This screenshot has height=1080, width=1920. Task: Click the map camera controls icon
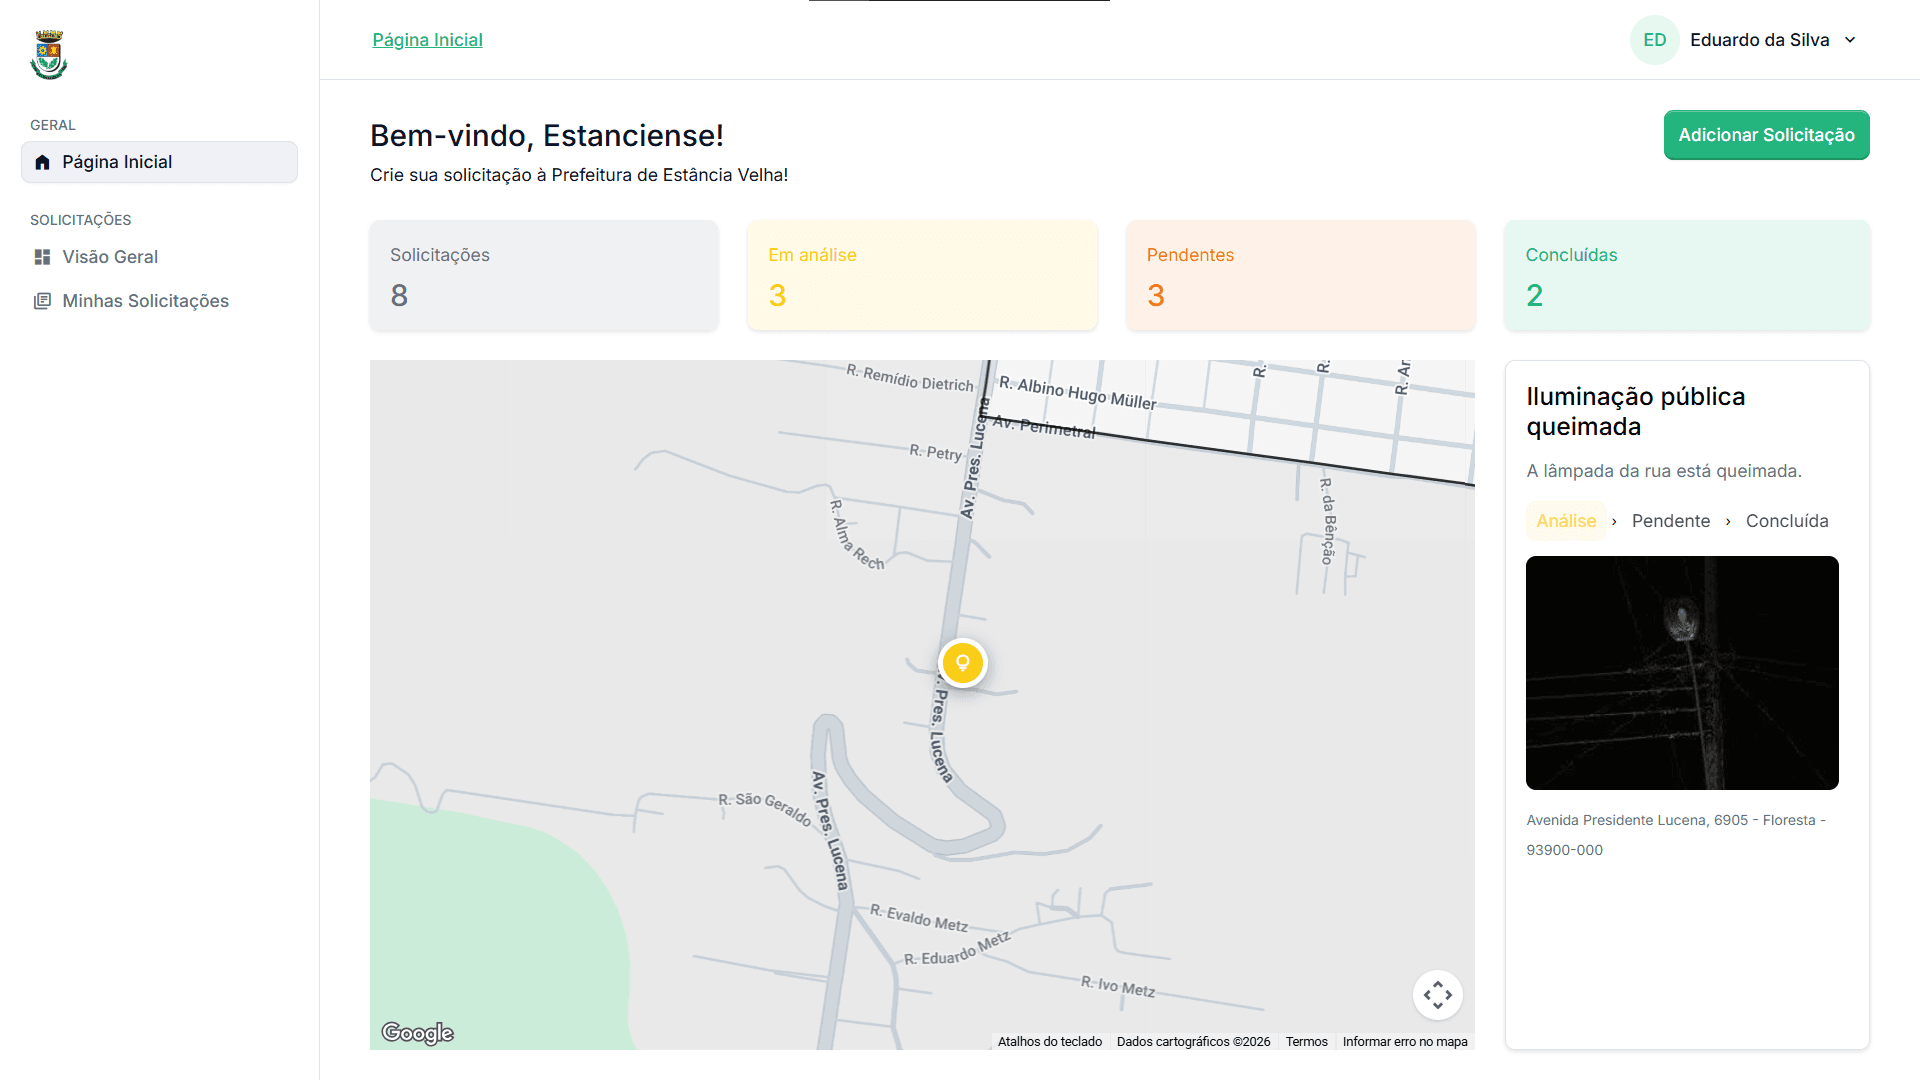(1438, 995)
